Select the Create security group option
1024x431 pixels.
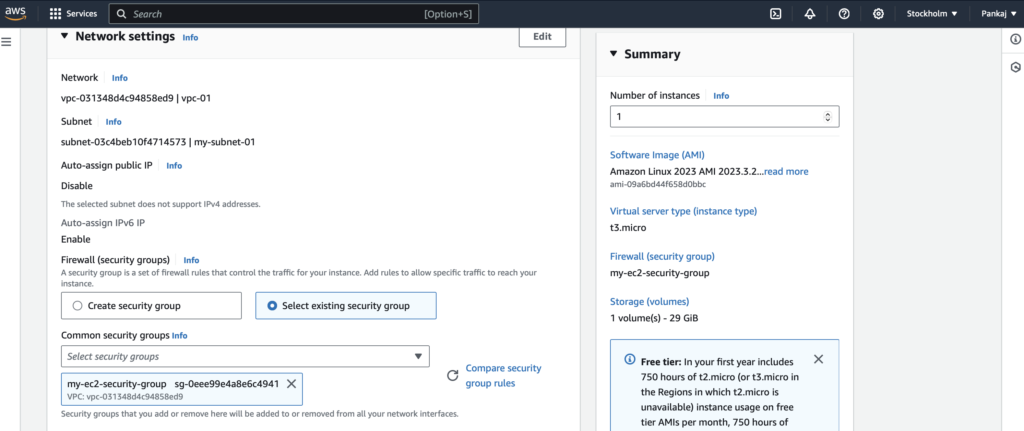pyautogui.click(x=151, y=306)
